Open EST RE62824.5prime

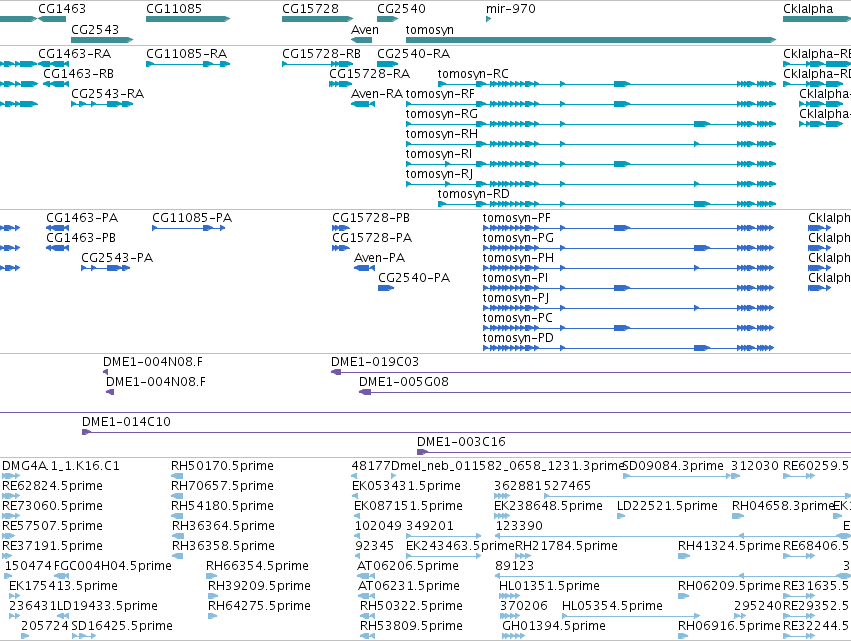(x=52, y=486)
